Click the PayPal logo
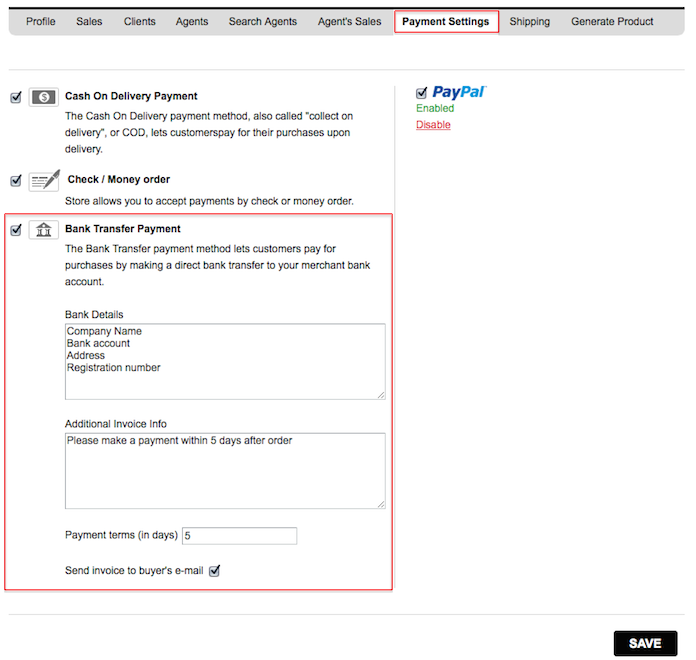 point(459,92)
